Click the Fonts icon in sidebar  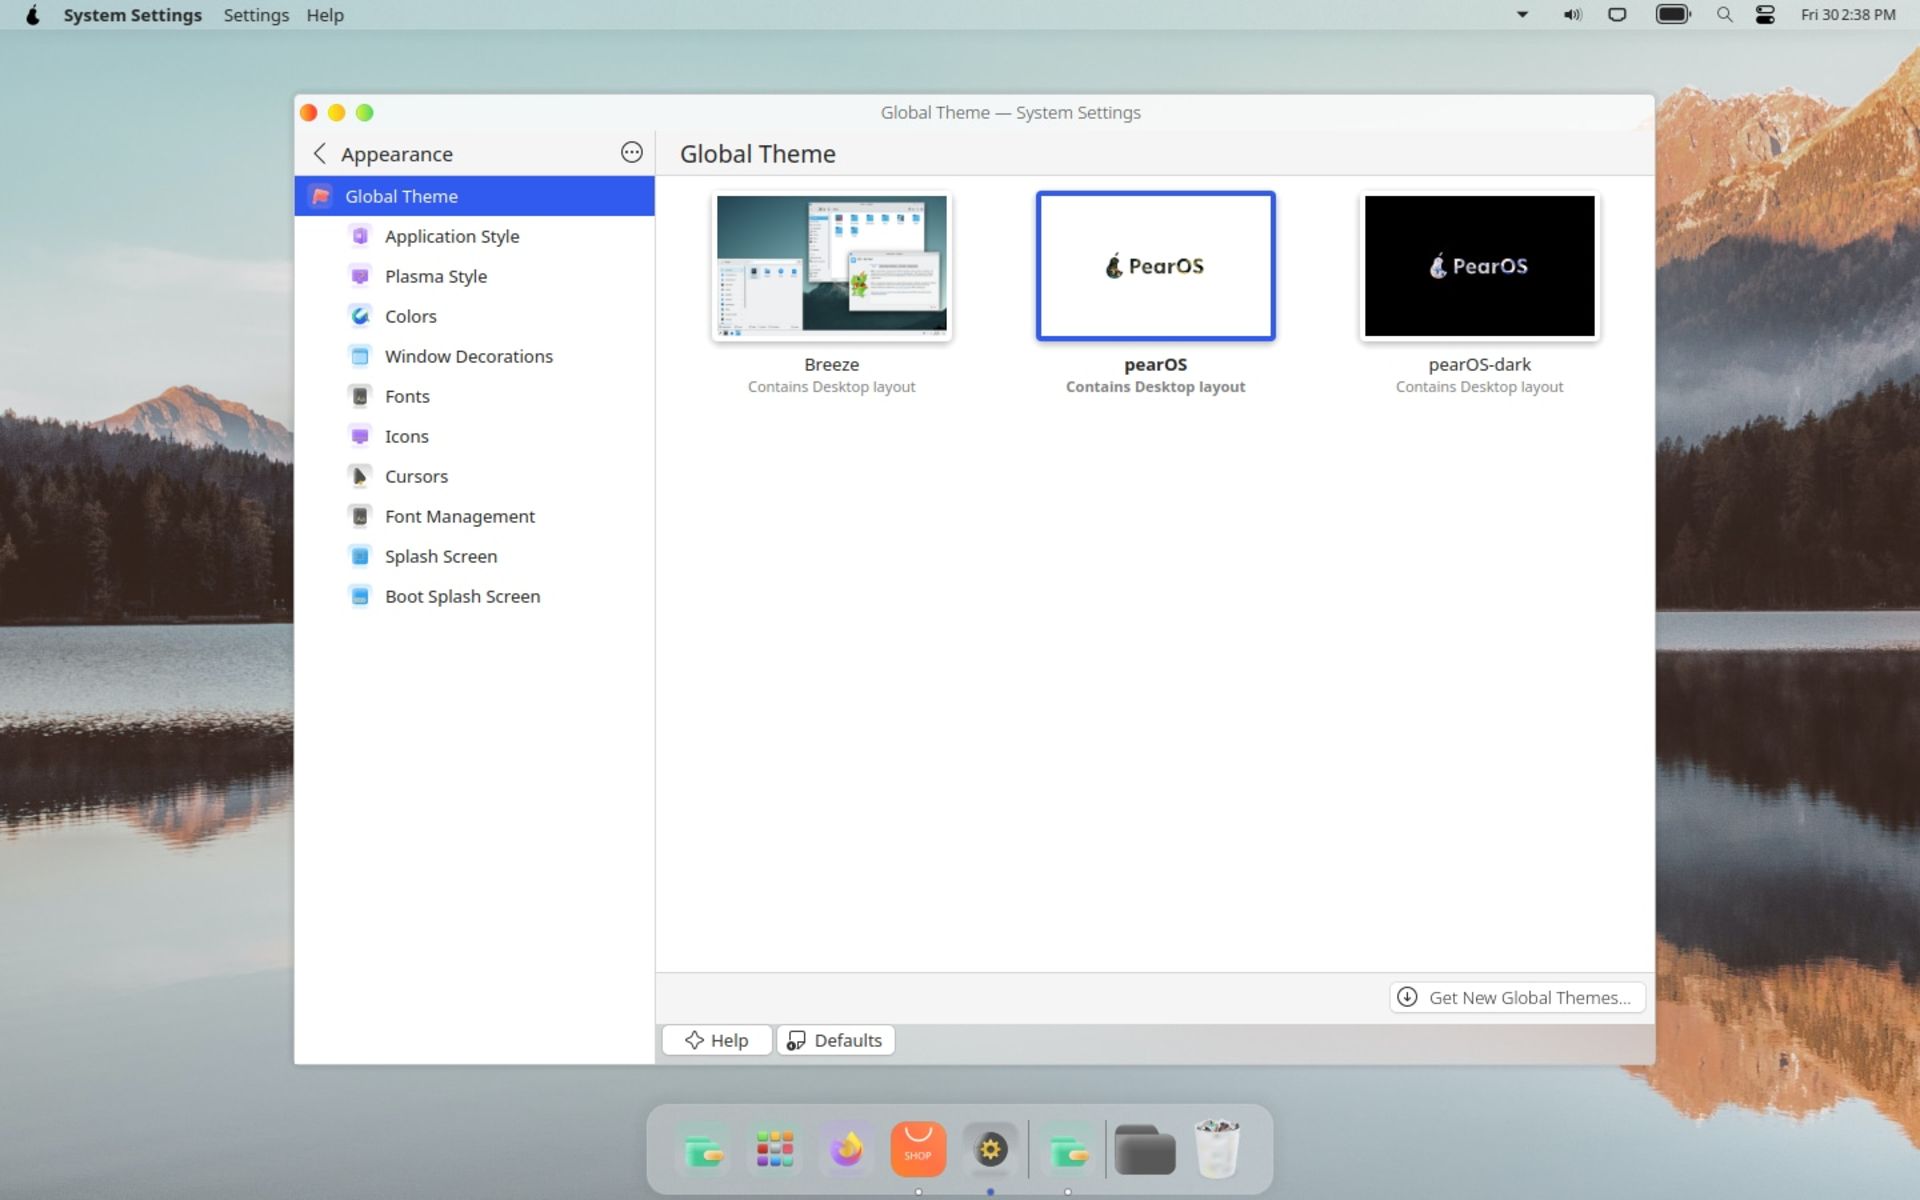(x=360, y=396)
